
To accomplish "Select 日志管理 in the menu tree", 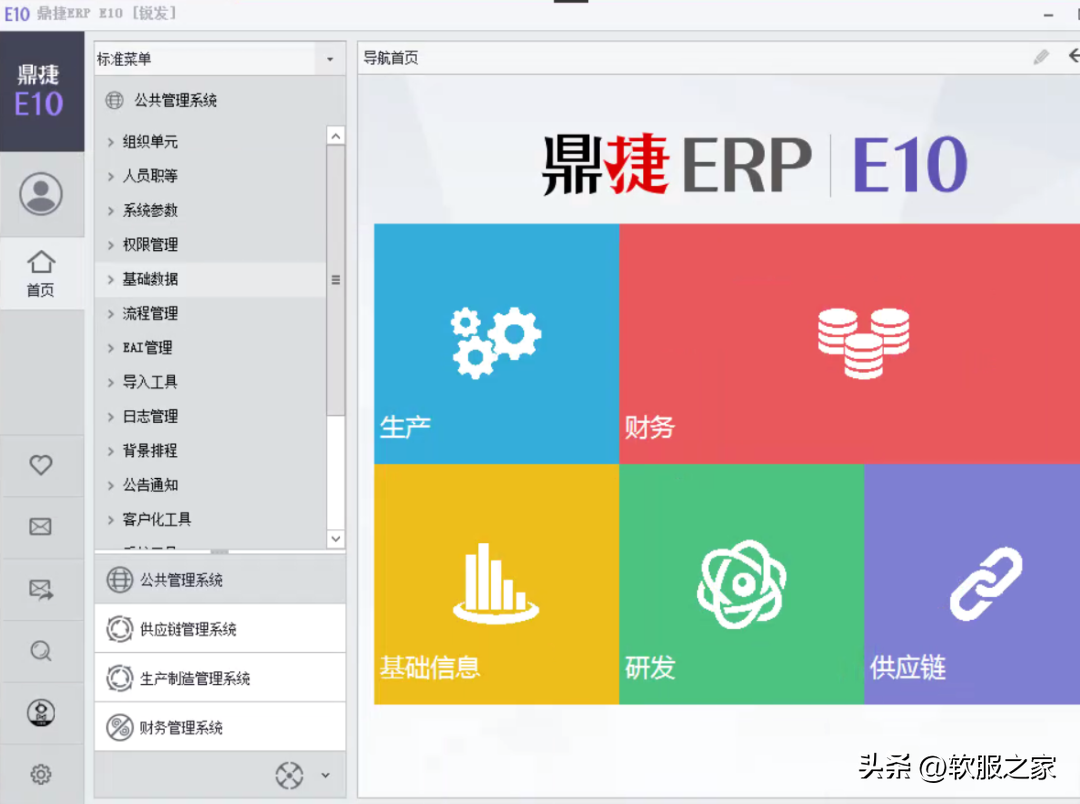I will pyautogui.click(x=150, y=416).
